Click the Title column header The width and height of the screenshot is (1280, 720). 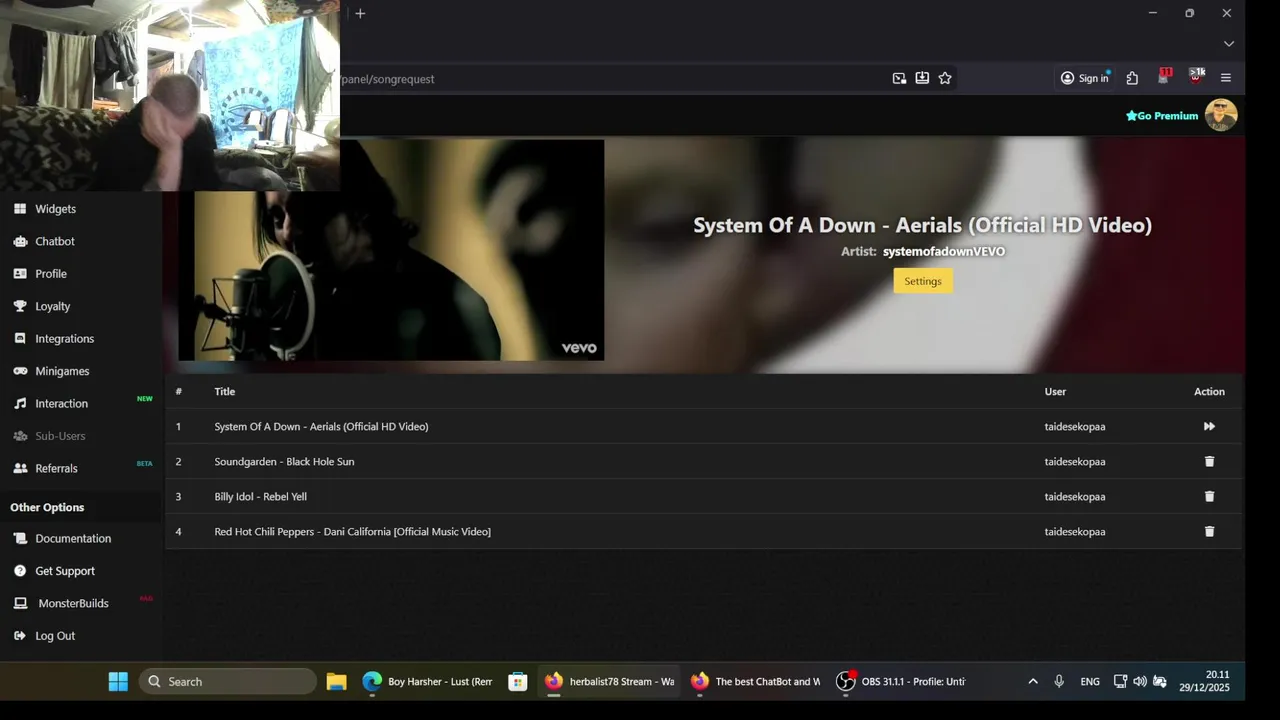[x=224, y=392]
